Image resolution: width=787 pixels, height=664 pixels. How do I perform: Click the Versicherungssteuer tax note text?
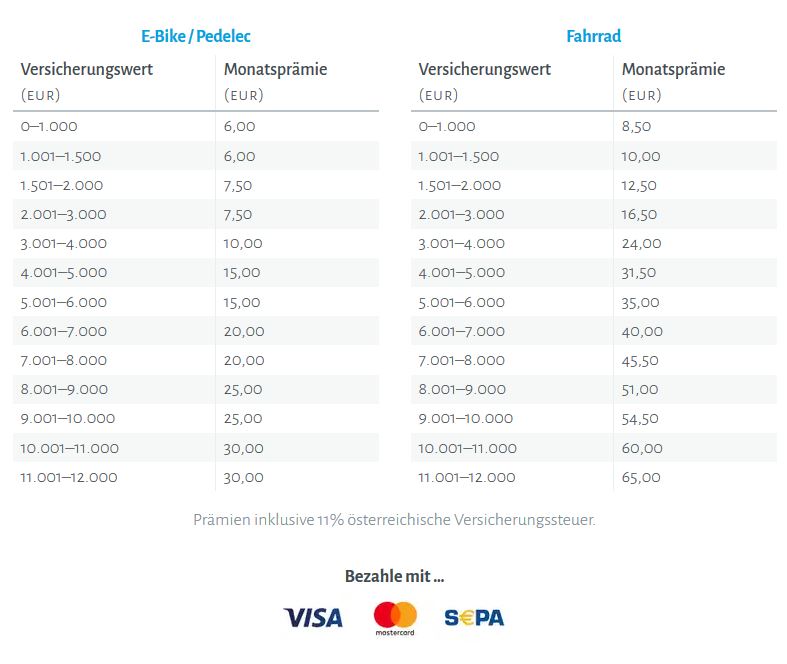pos(394,520)
